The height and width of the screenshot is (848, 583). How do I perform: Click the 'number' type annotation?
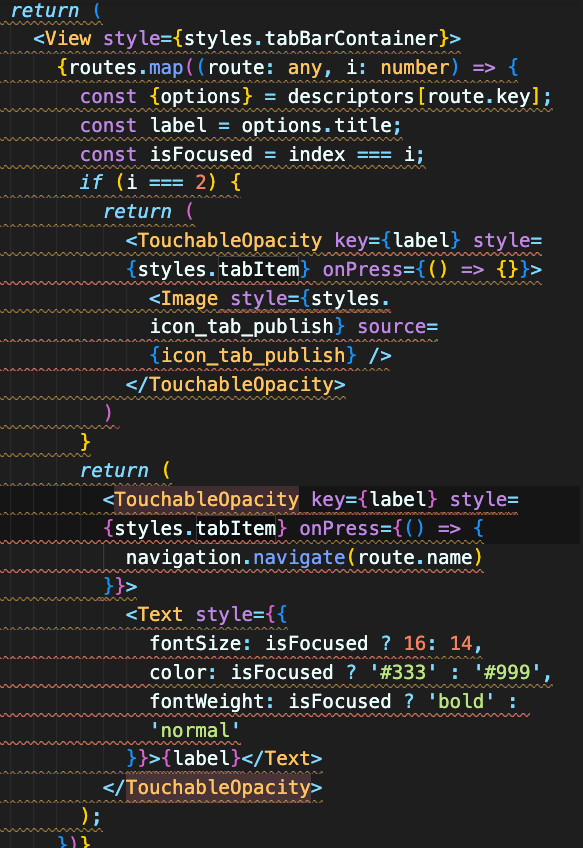[415, 68]
